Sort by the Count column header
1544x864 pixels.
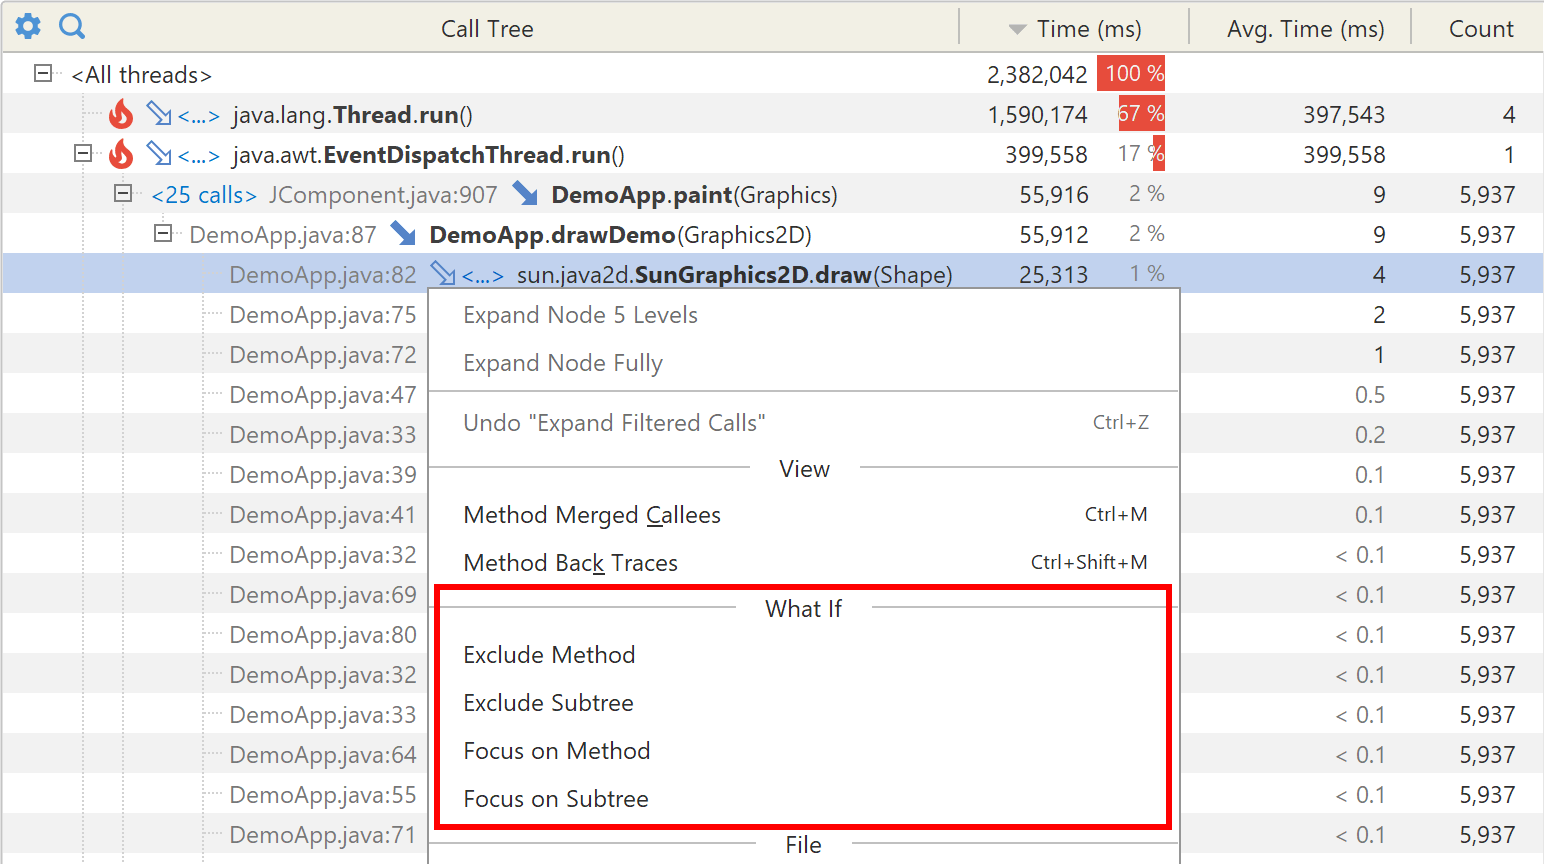point(1478,29)
